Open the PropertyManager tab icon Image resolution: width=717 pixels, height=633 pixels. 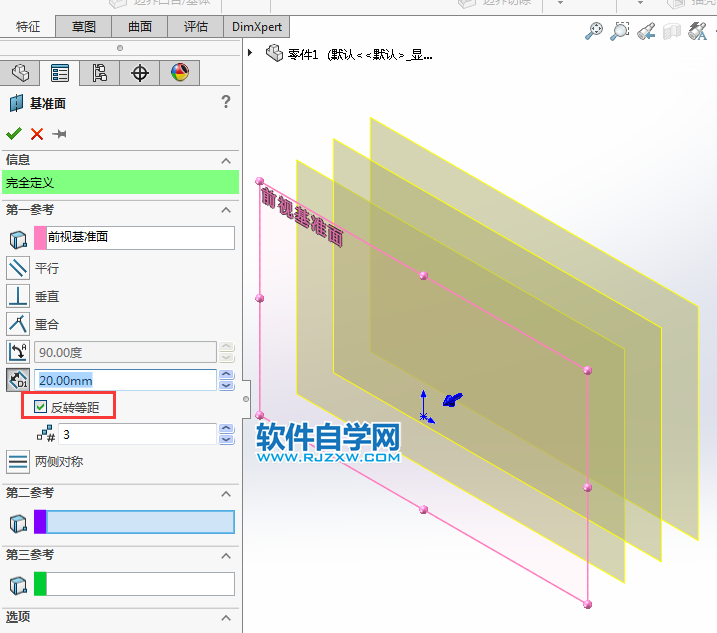[60, 73]
